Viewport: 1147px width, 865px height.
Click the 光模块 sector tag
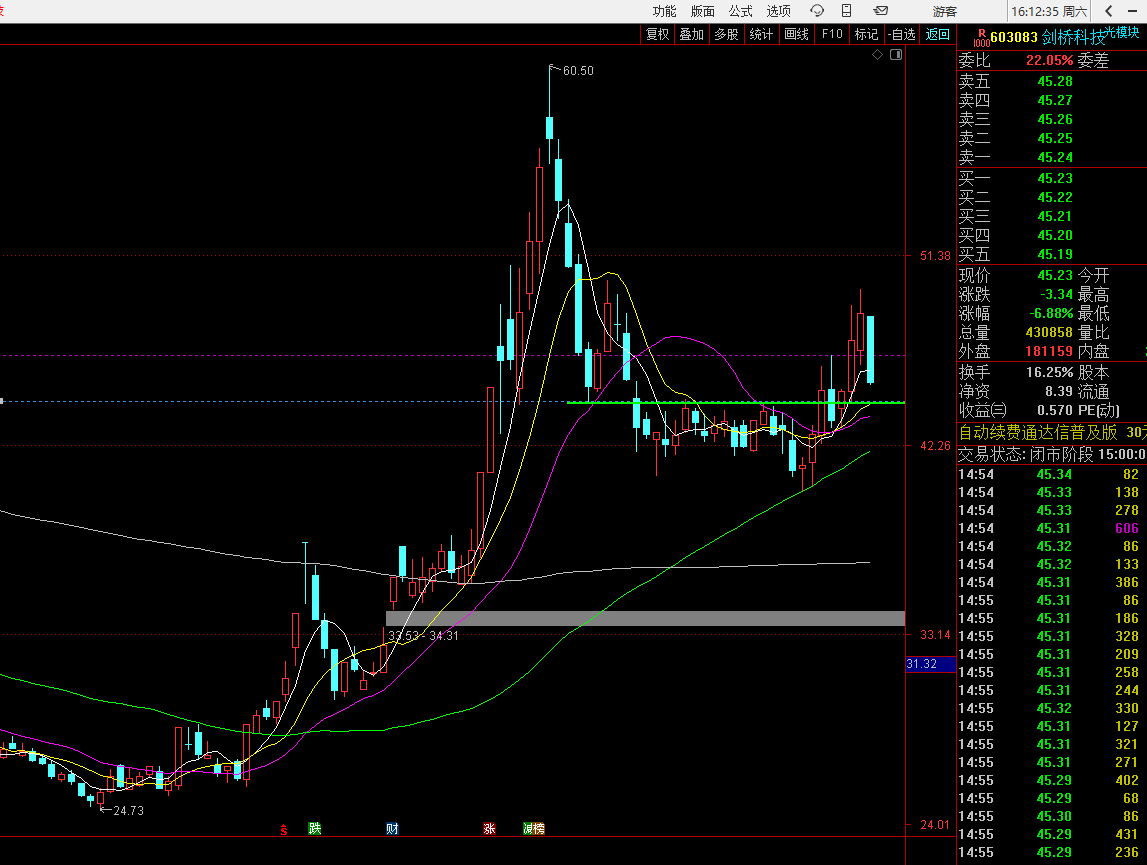pyautogui.click(x=1122, y=31)
